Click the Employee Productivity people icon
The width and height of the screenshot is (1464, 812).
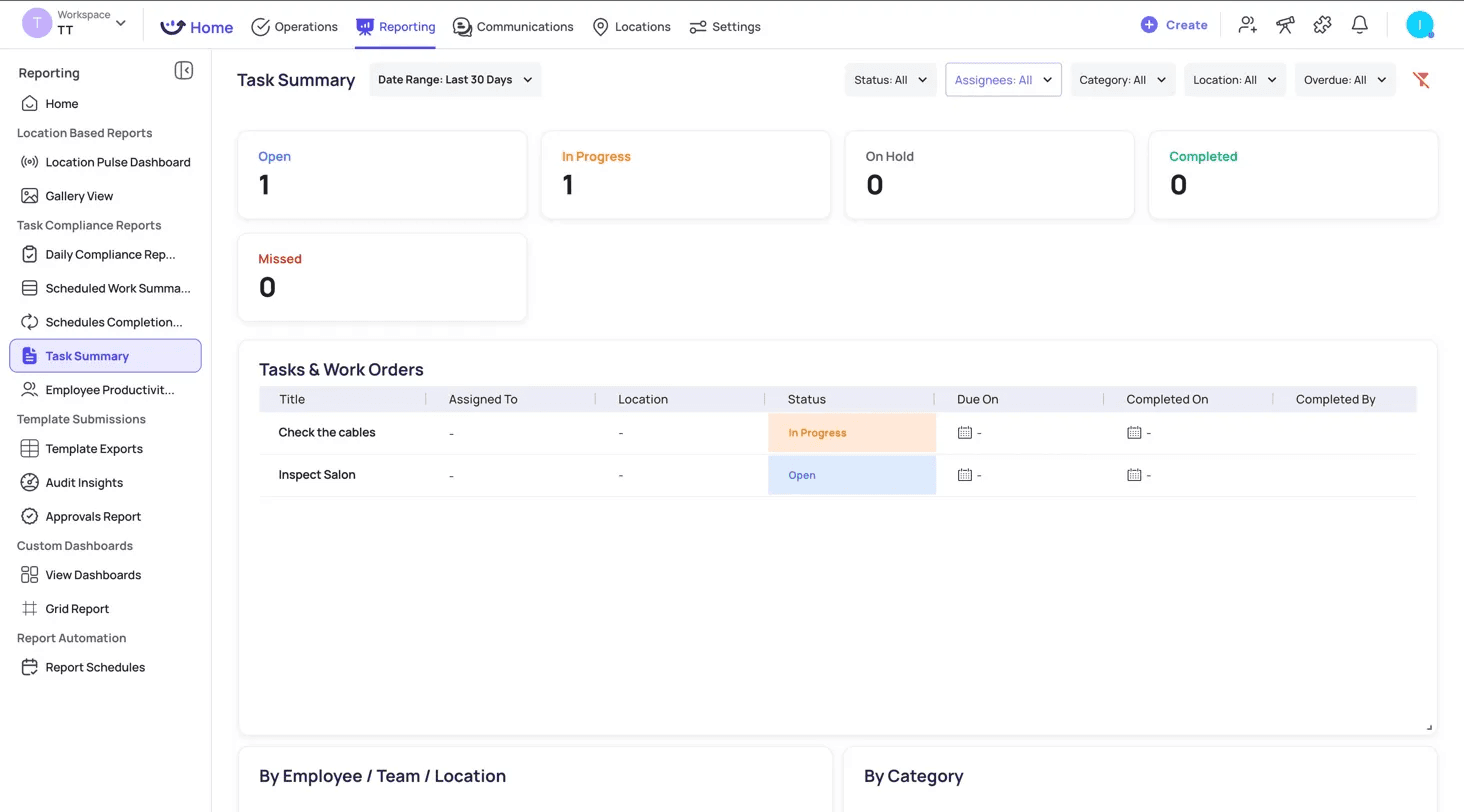pos(30,390)
